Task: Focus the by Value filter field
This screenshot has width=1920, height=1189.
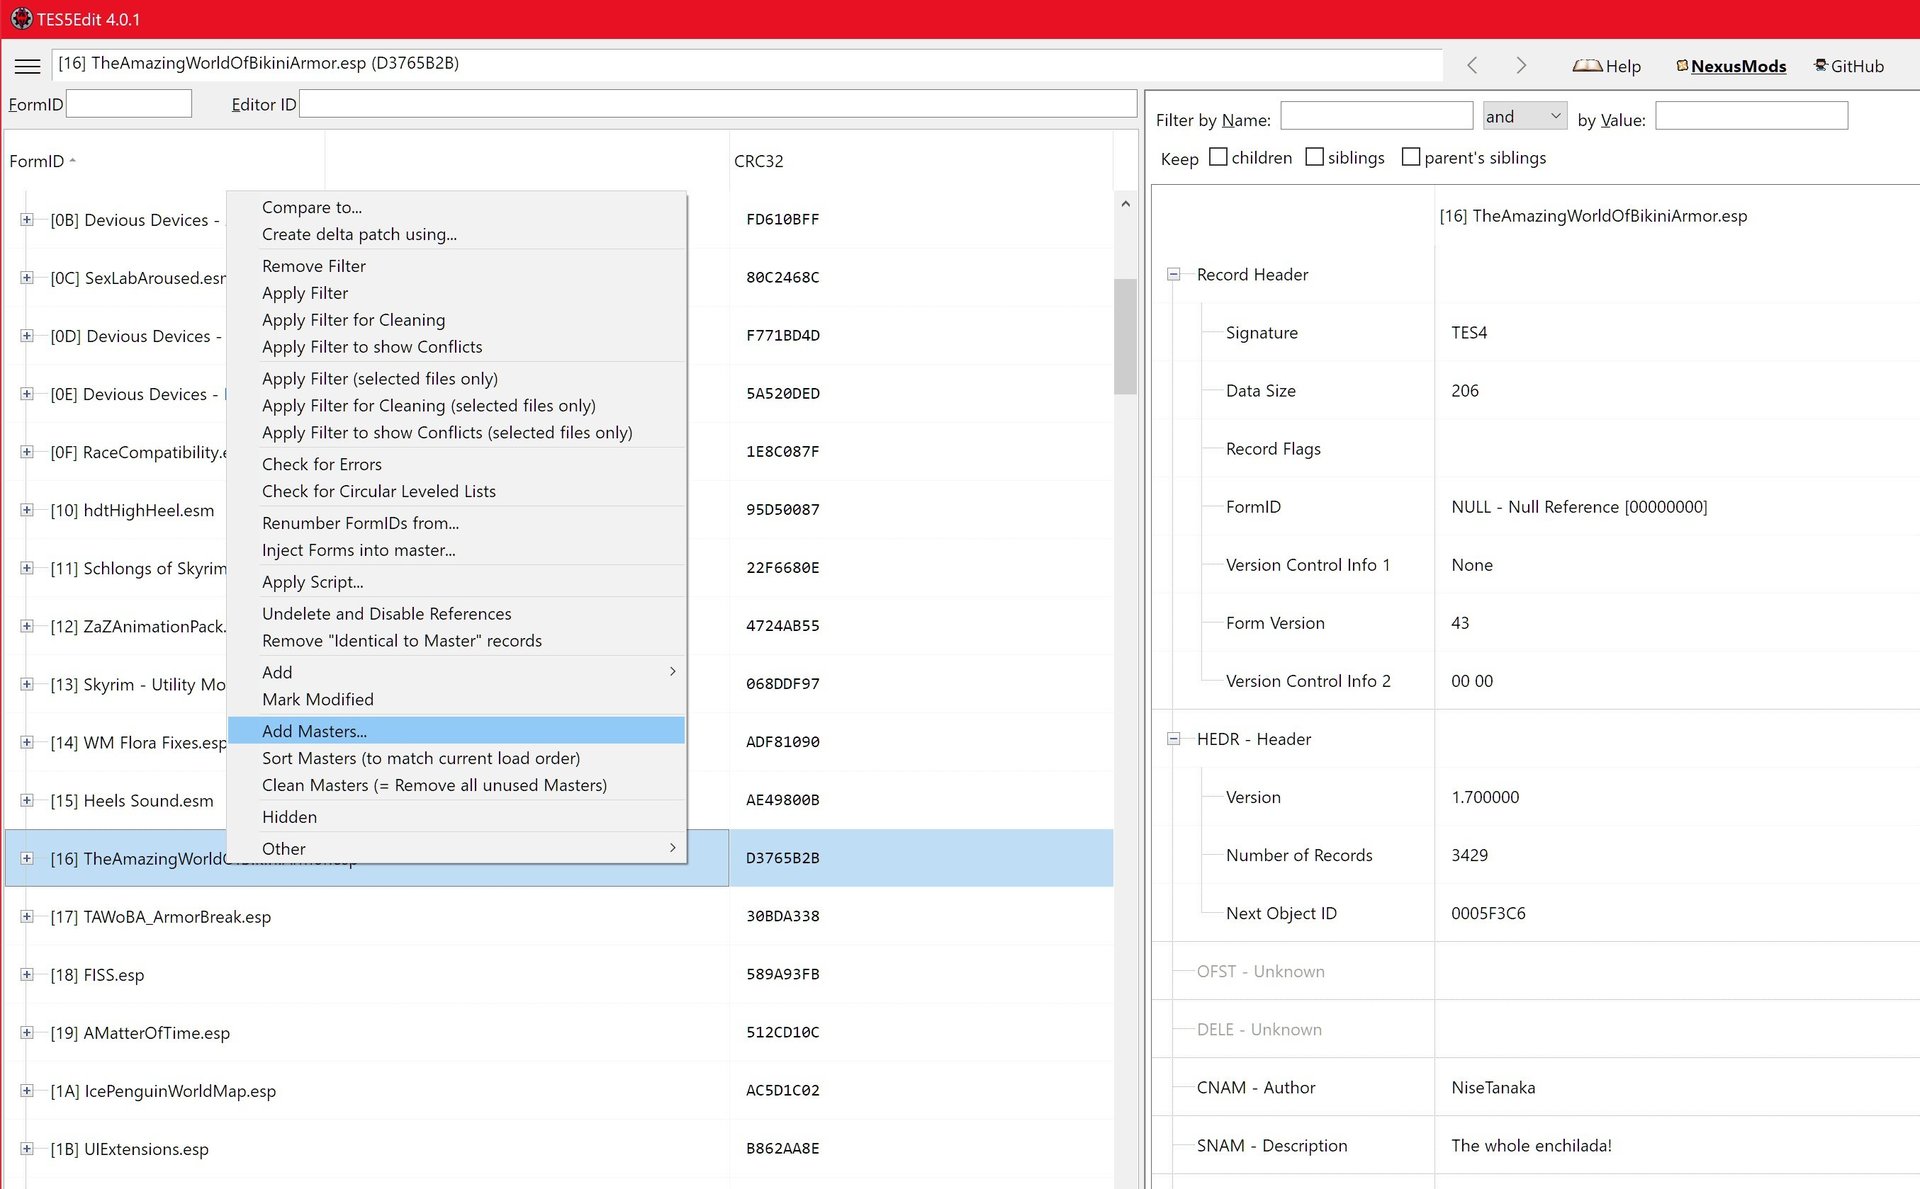Action: 1751,116
